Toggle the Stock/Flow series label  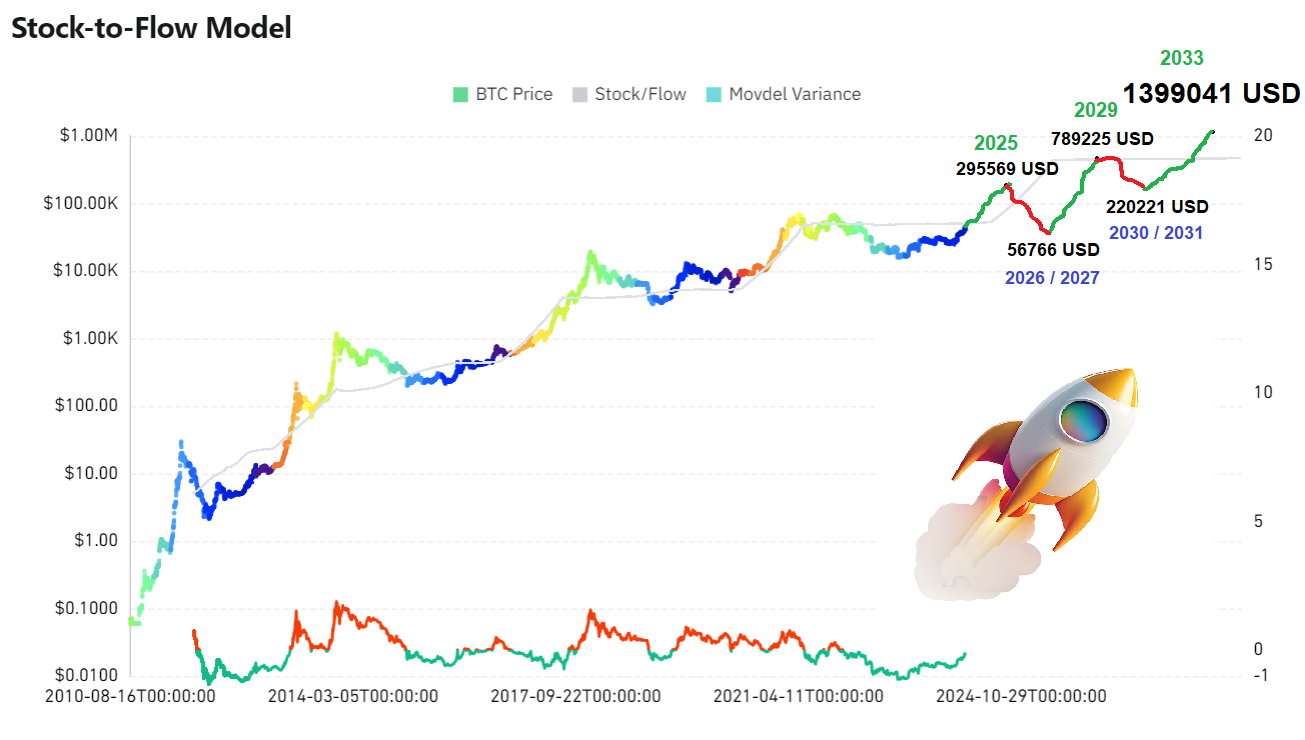(x=640, y=94)
